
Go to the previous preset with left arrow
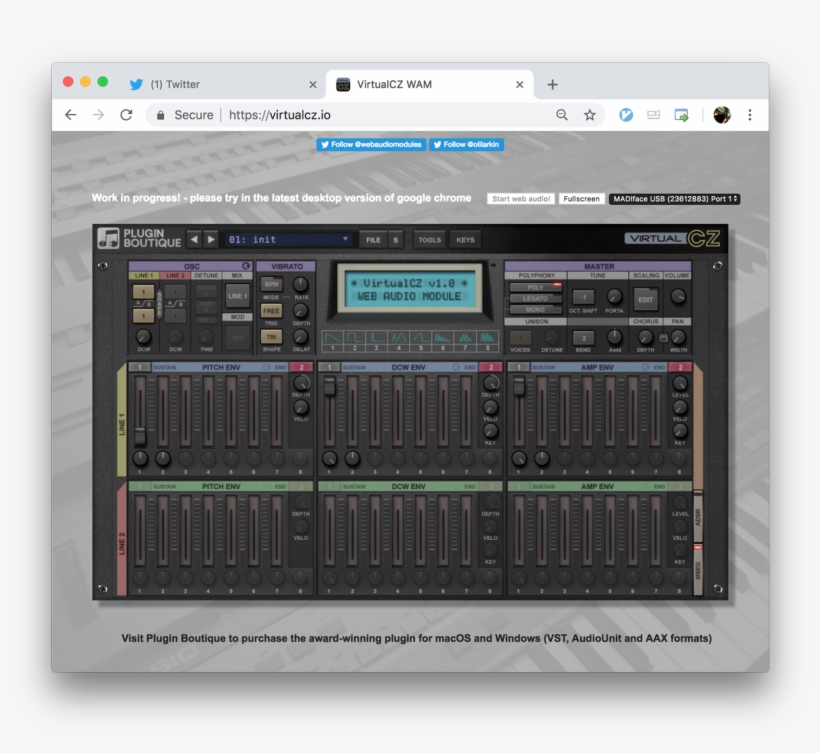coord(195,239)
